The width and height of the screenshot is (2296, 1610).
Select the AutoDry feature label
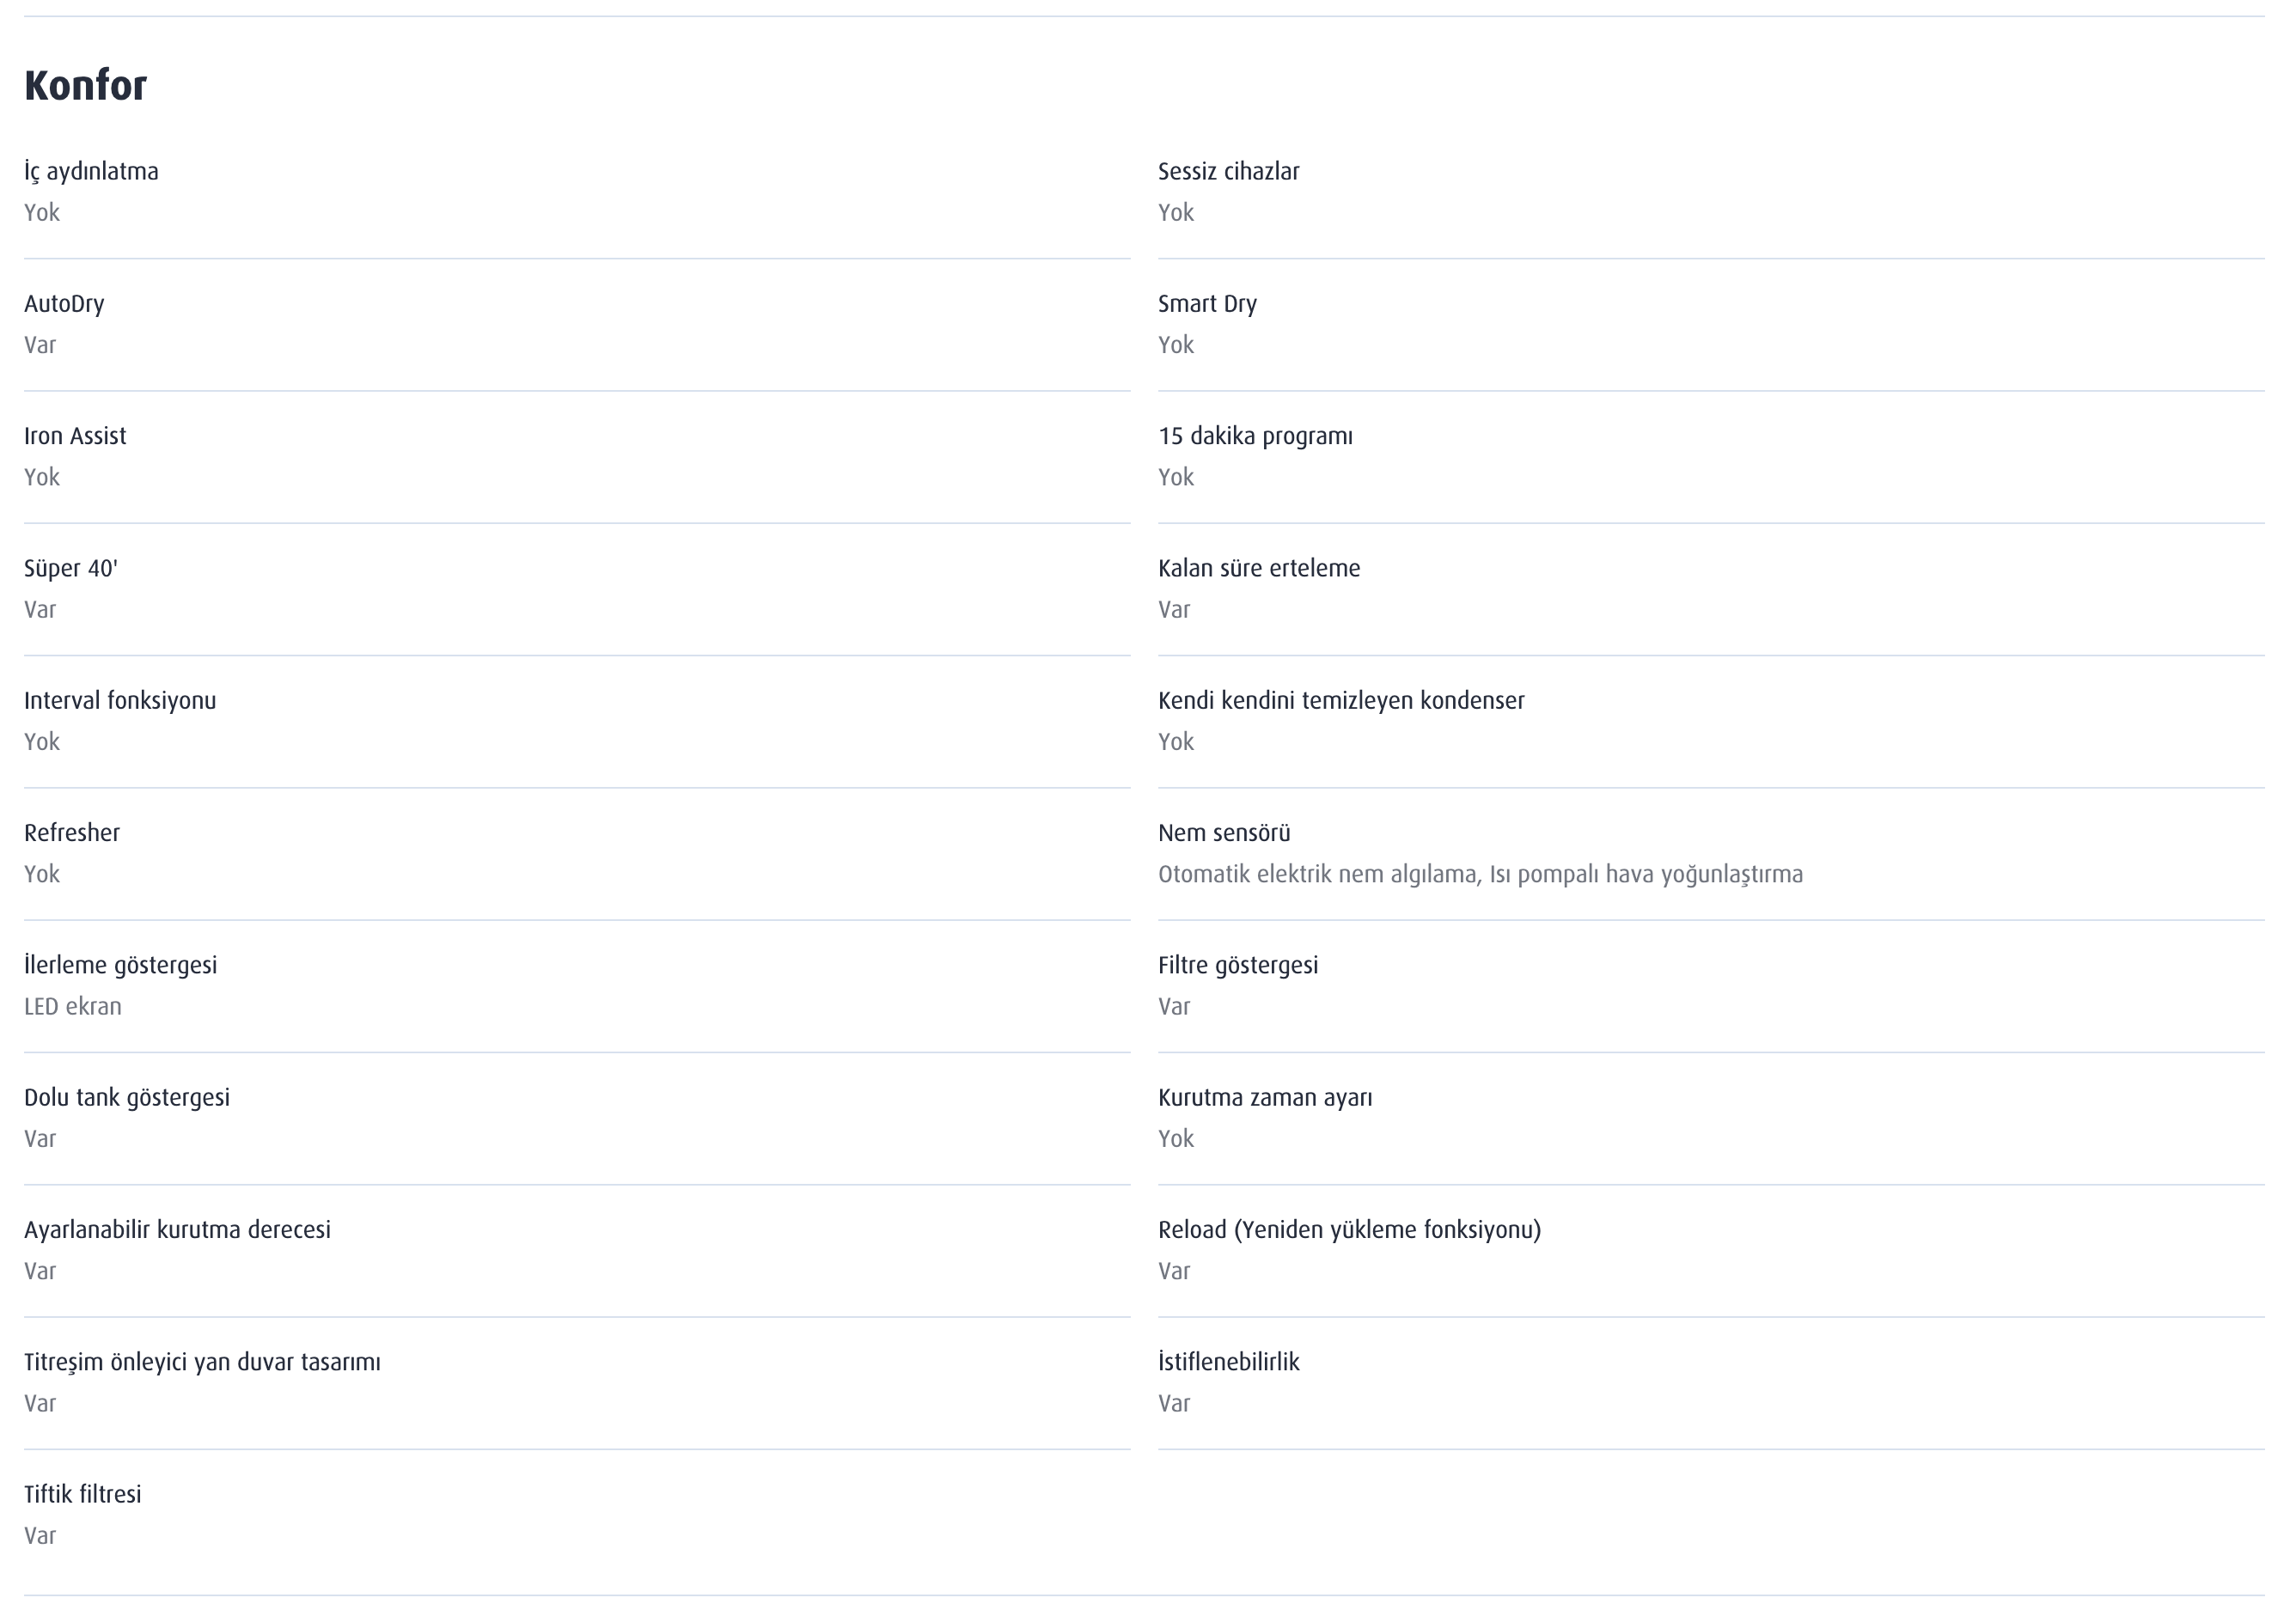pos(64,304)
